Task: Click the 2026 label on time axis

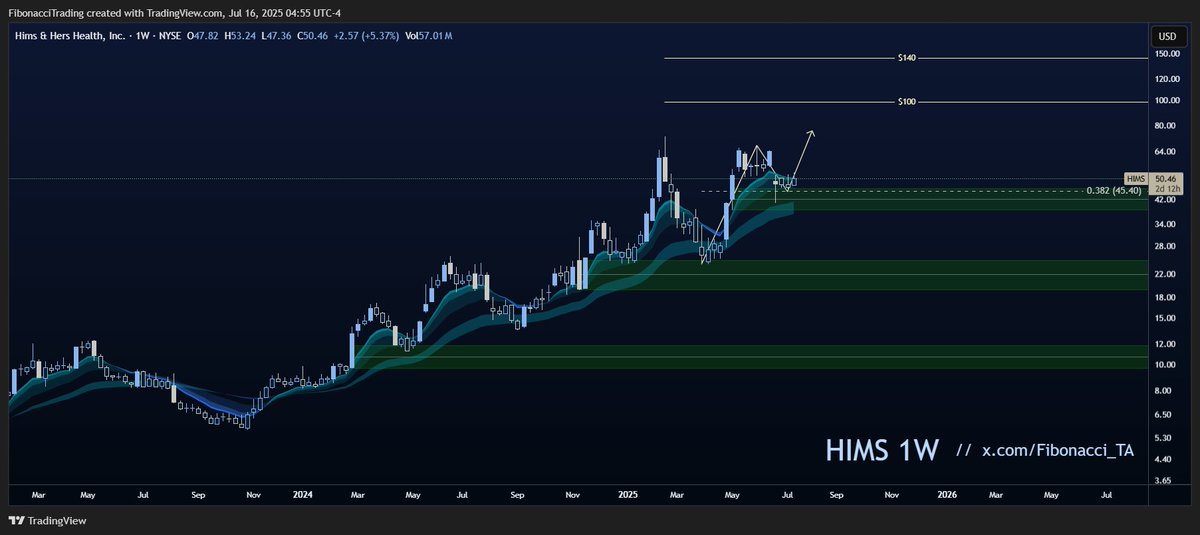Action: pyautogui.click(x=948, y=495)
